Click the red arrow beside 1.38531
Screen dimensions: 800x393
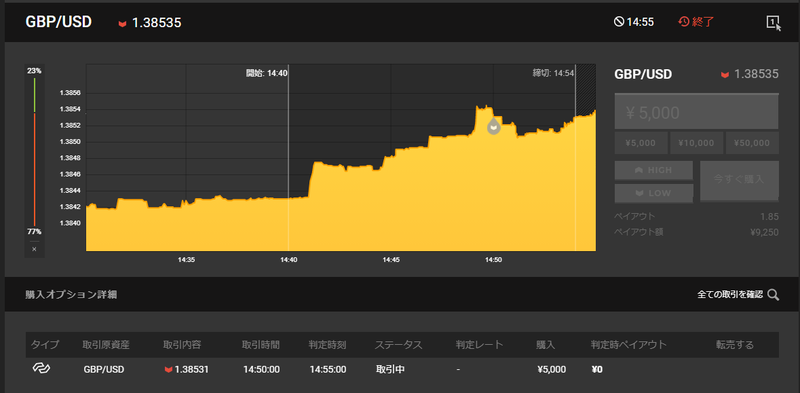click(x=168, y=370)
